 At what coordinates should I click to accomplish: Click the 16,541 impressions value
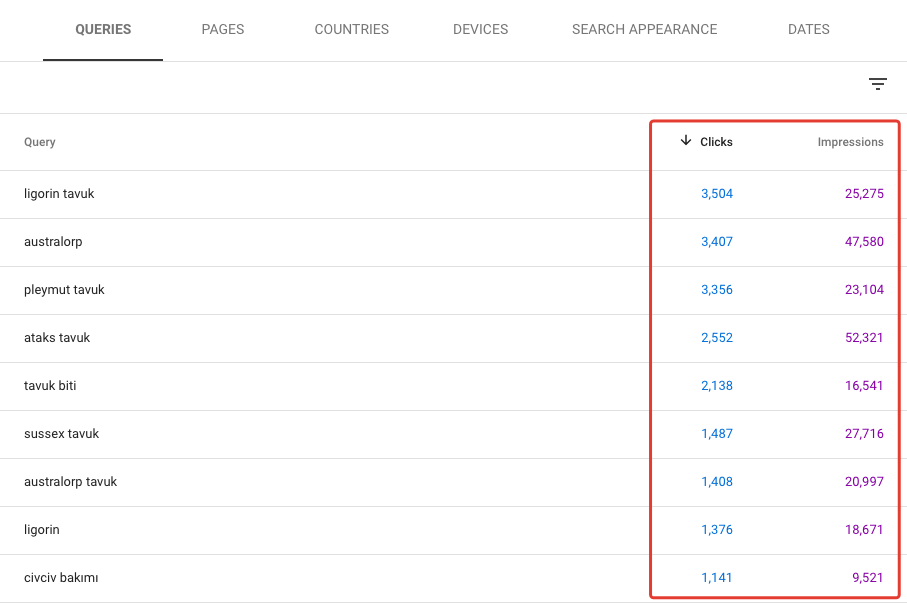click(864, 386)
